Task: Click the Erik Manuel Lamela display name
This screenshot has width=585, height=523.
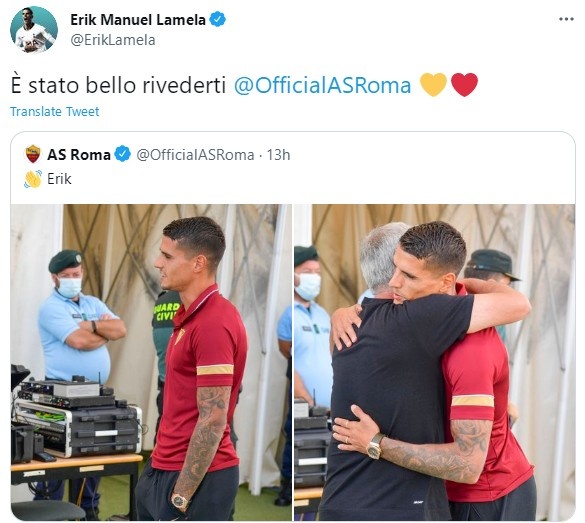Action: (x=138, y=20)
